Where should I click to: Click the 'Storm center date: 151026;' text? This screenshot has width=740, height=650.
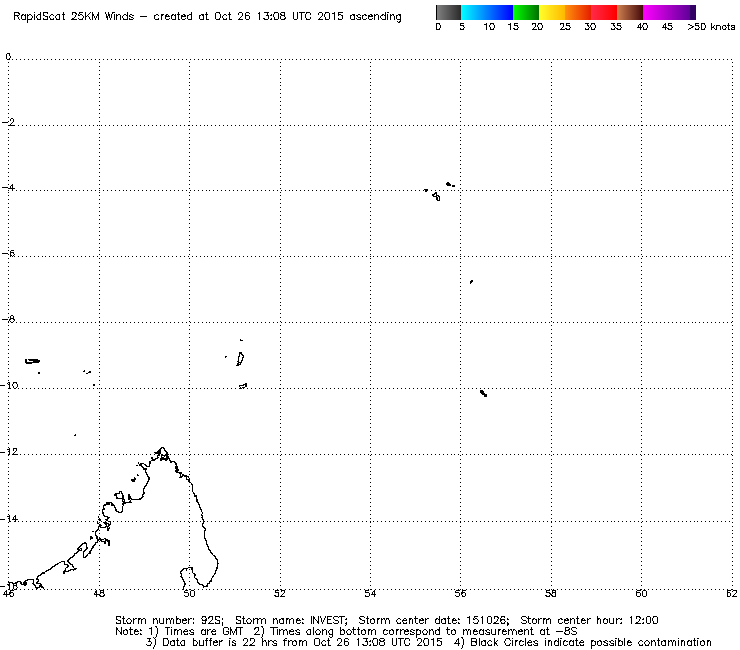434,620
